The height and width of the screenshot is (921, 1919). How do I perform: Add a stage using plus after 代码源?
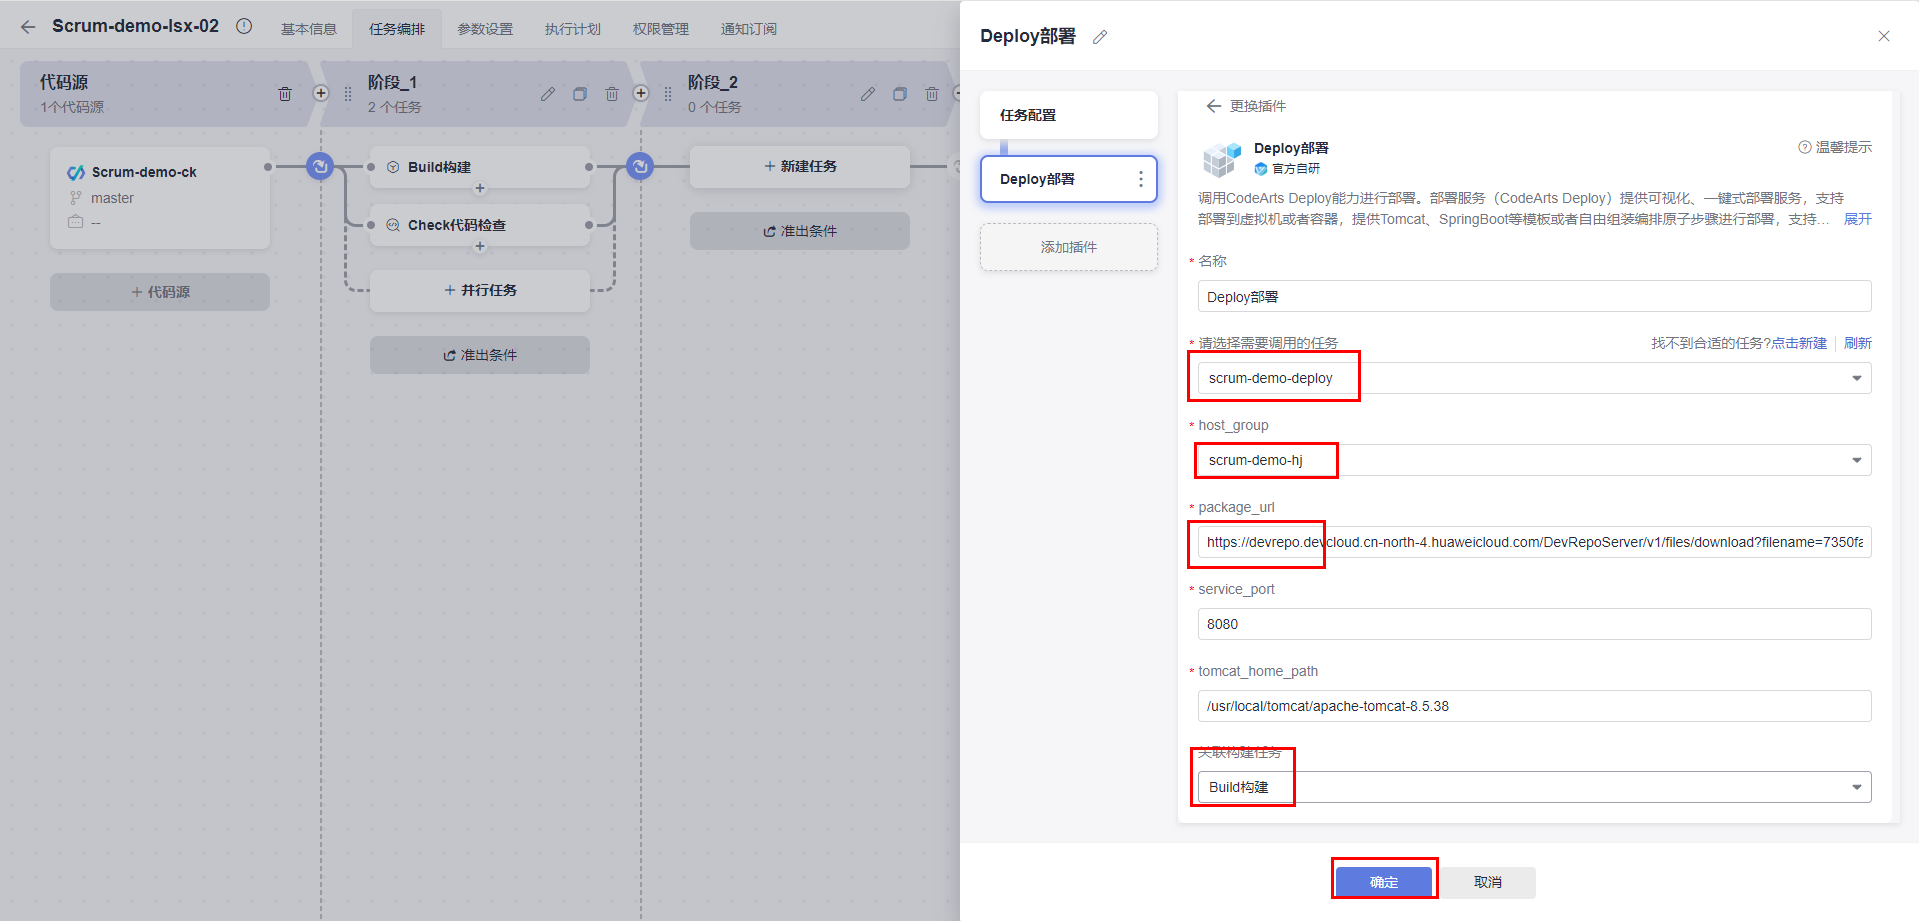click(x=321, y=93)
